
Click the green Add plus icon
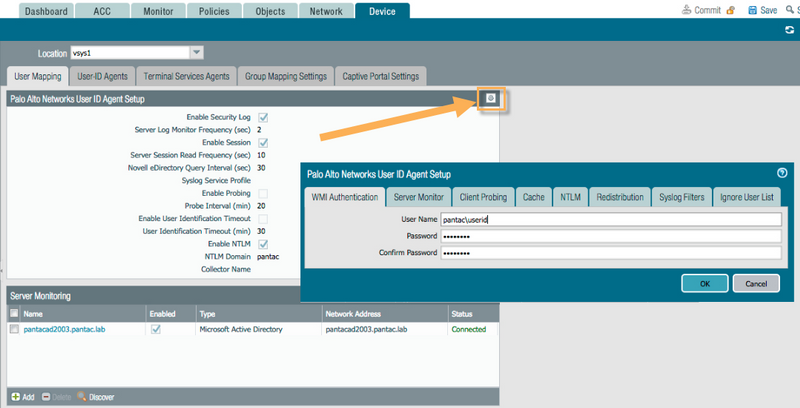(x=15, y=397)
